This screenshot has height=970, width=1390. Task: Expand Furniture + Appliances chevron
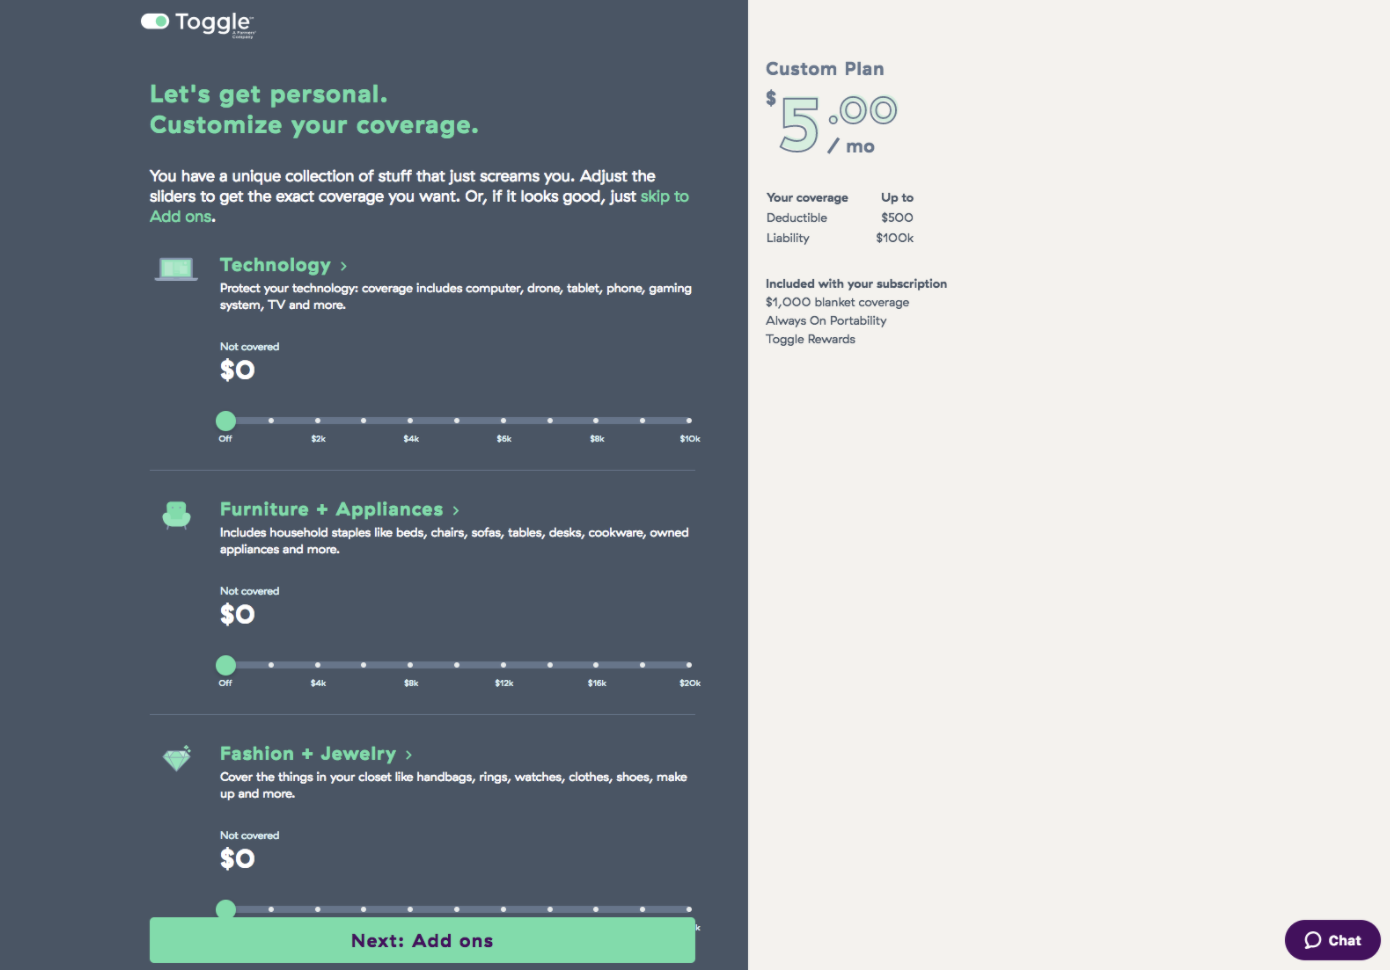[456, 510]
